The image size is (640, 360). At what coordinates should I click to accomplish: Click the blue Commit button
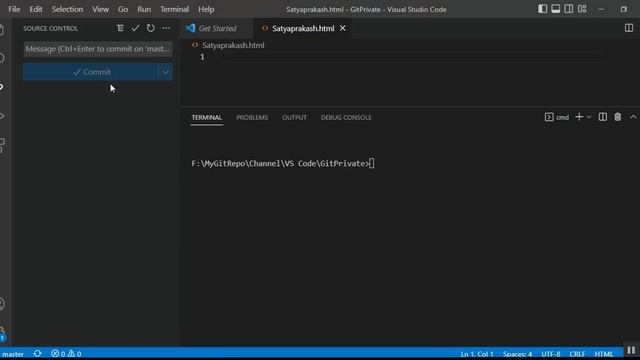point(91,72)
